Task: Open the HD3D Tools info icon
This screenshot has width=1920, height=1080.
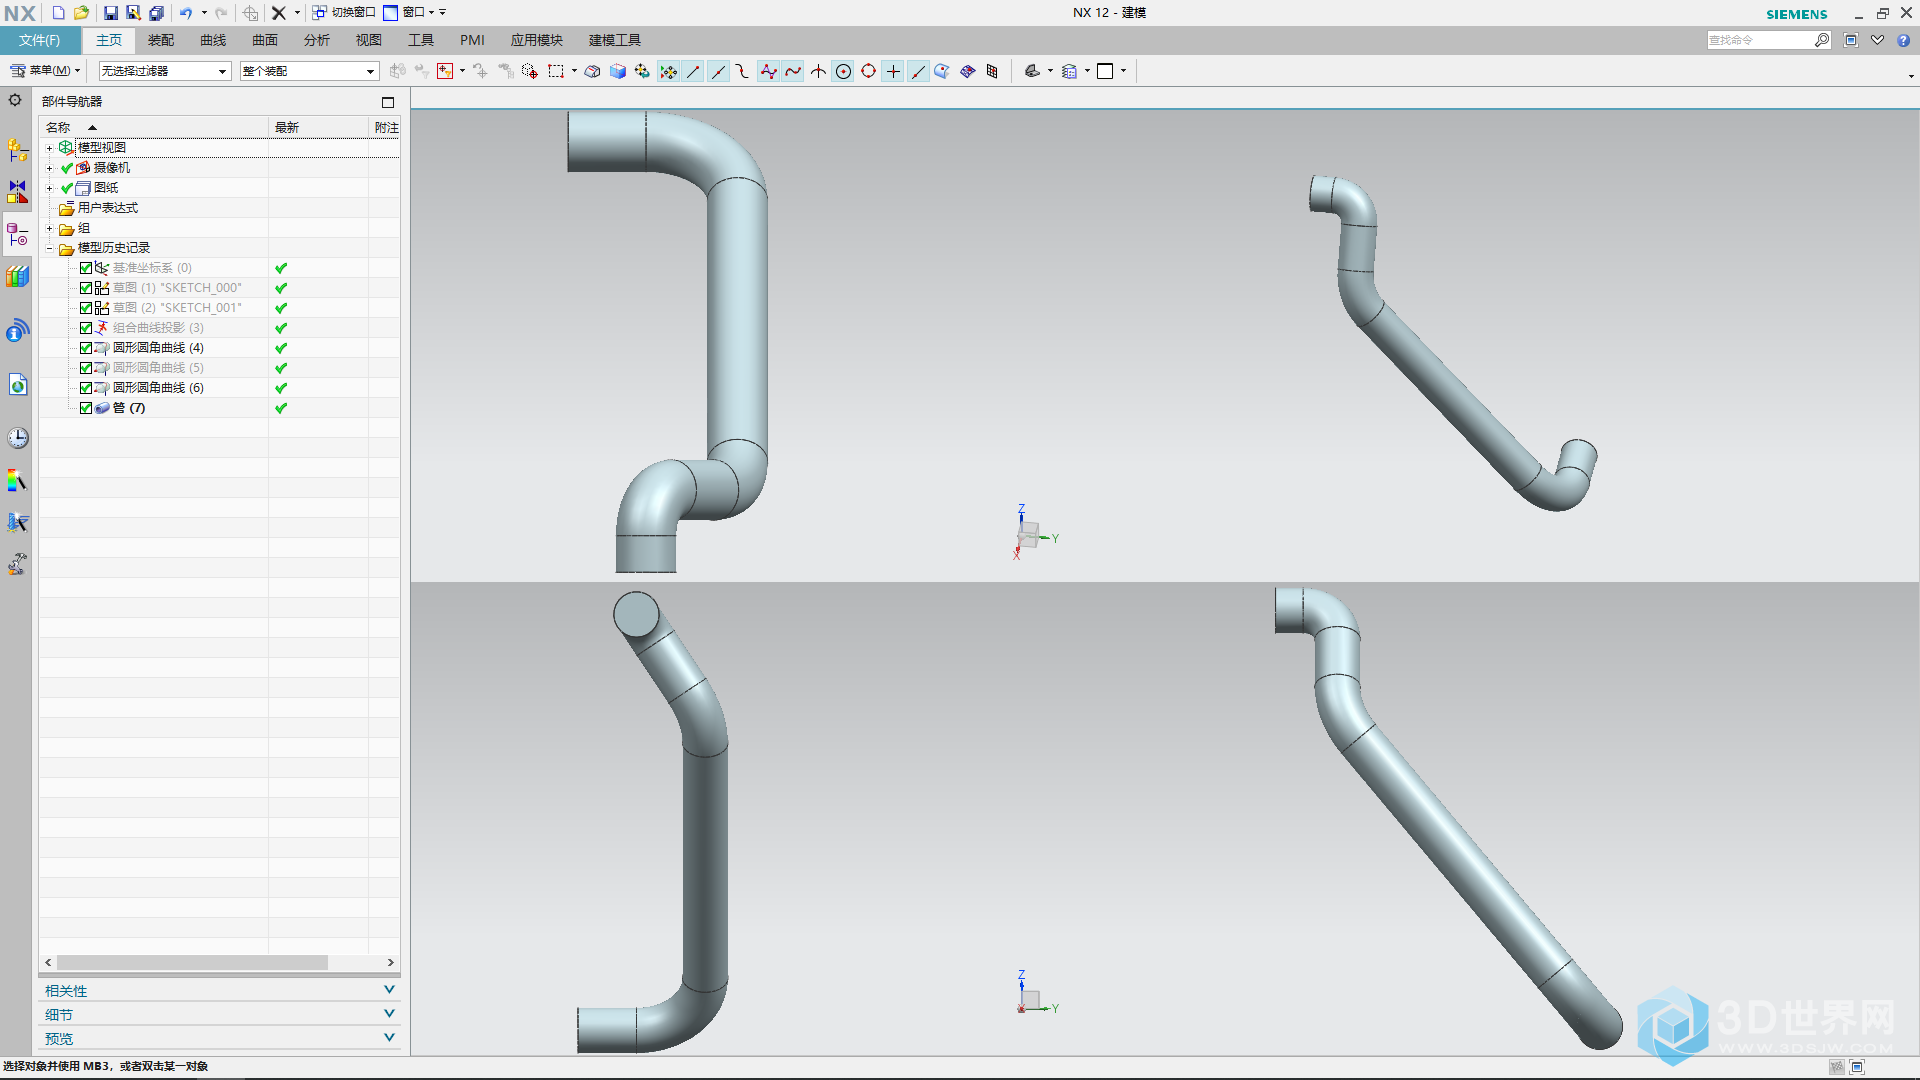Action: pos(18,330)
